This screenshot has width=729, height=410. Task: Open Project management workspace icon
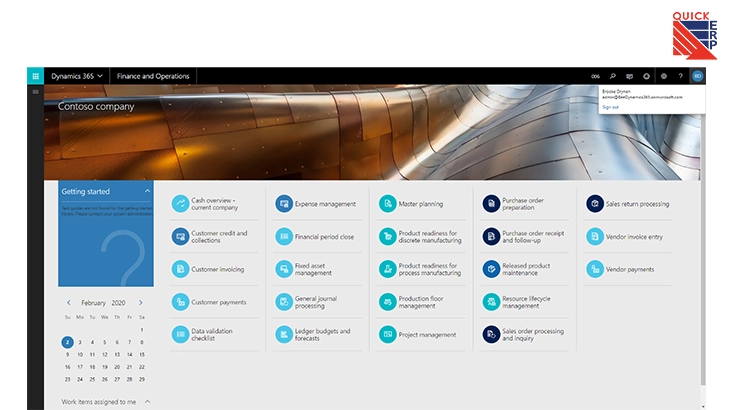click(387, 334)
